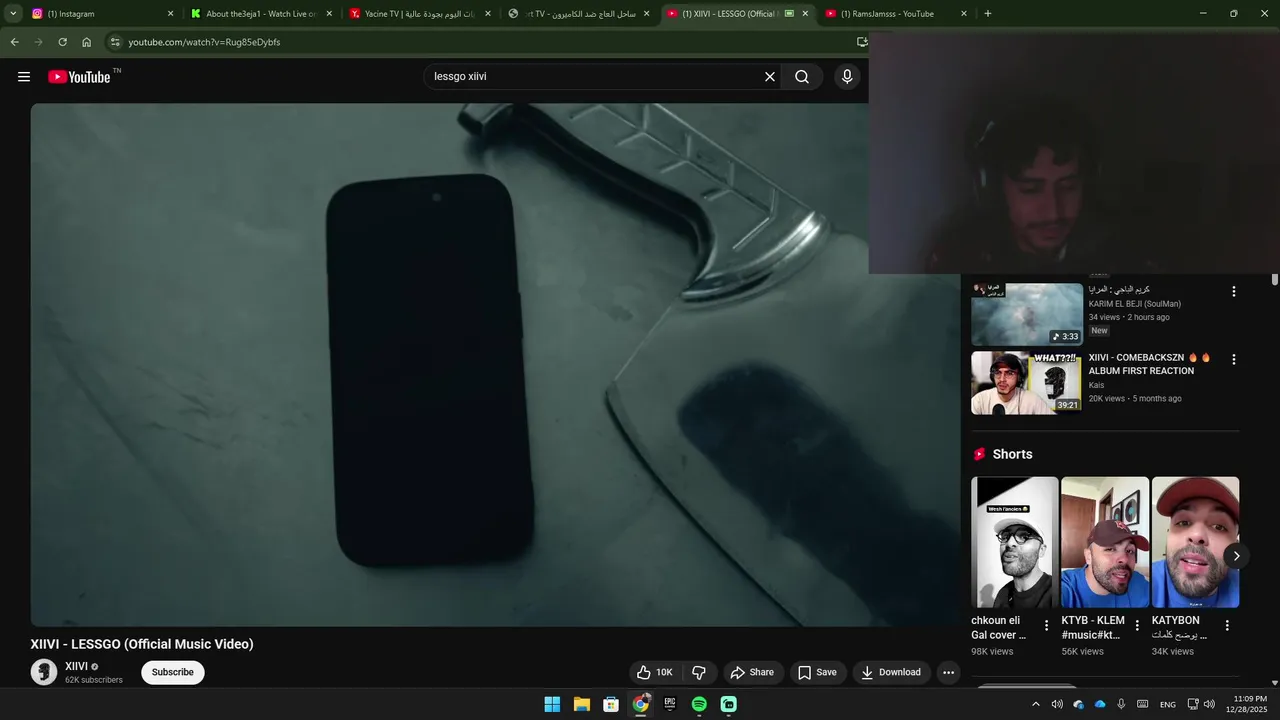The height and width of the screenshot is (720, 1280).
Task: Open the XIIVI channel name link
Action: point(76,666)
